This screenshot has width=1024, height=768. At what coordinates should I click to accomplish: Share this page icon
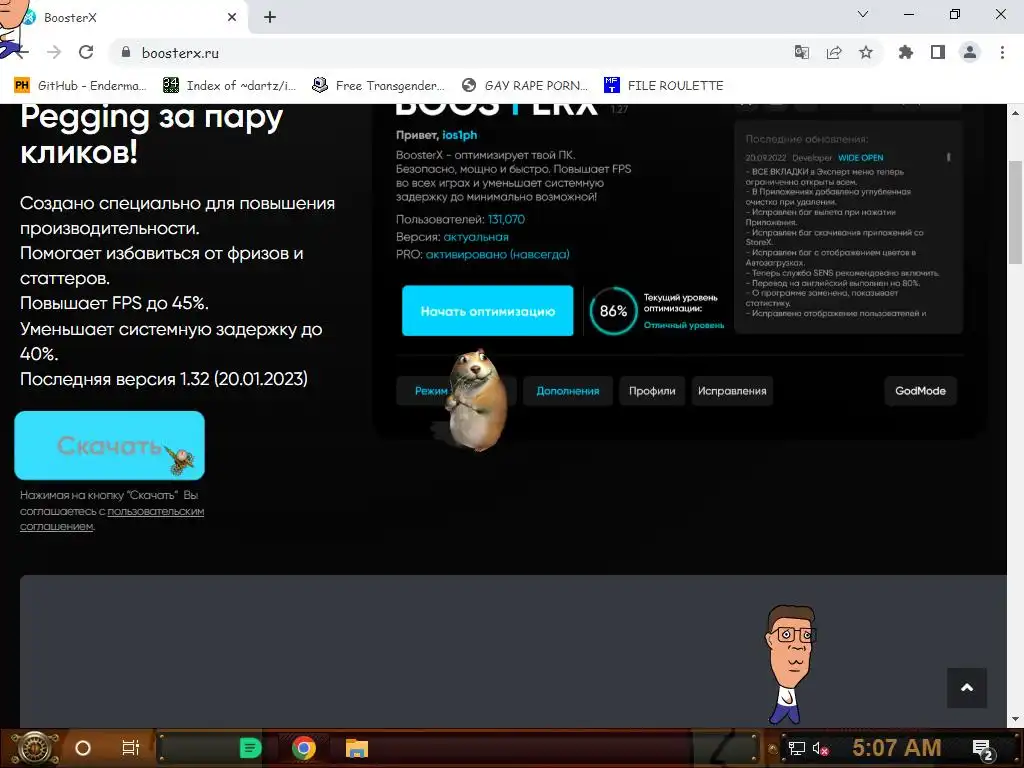pyautogui.click(x=834, y=52)
